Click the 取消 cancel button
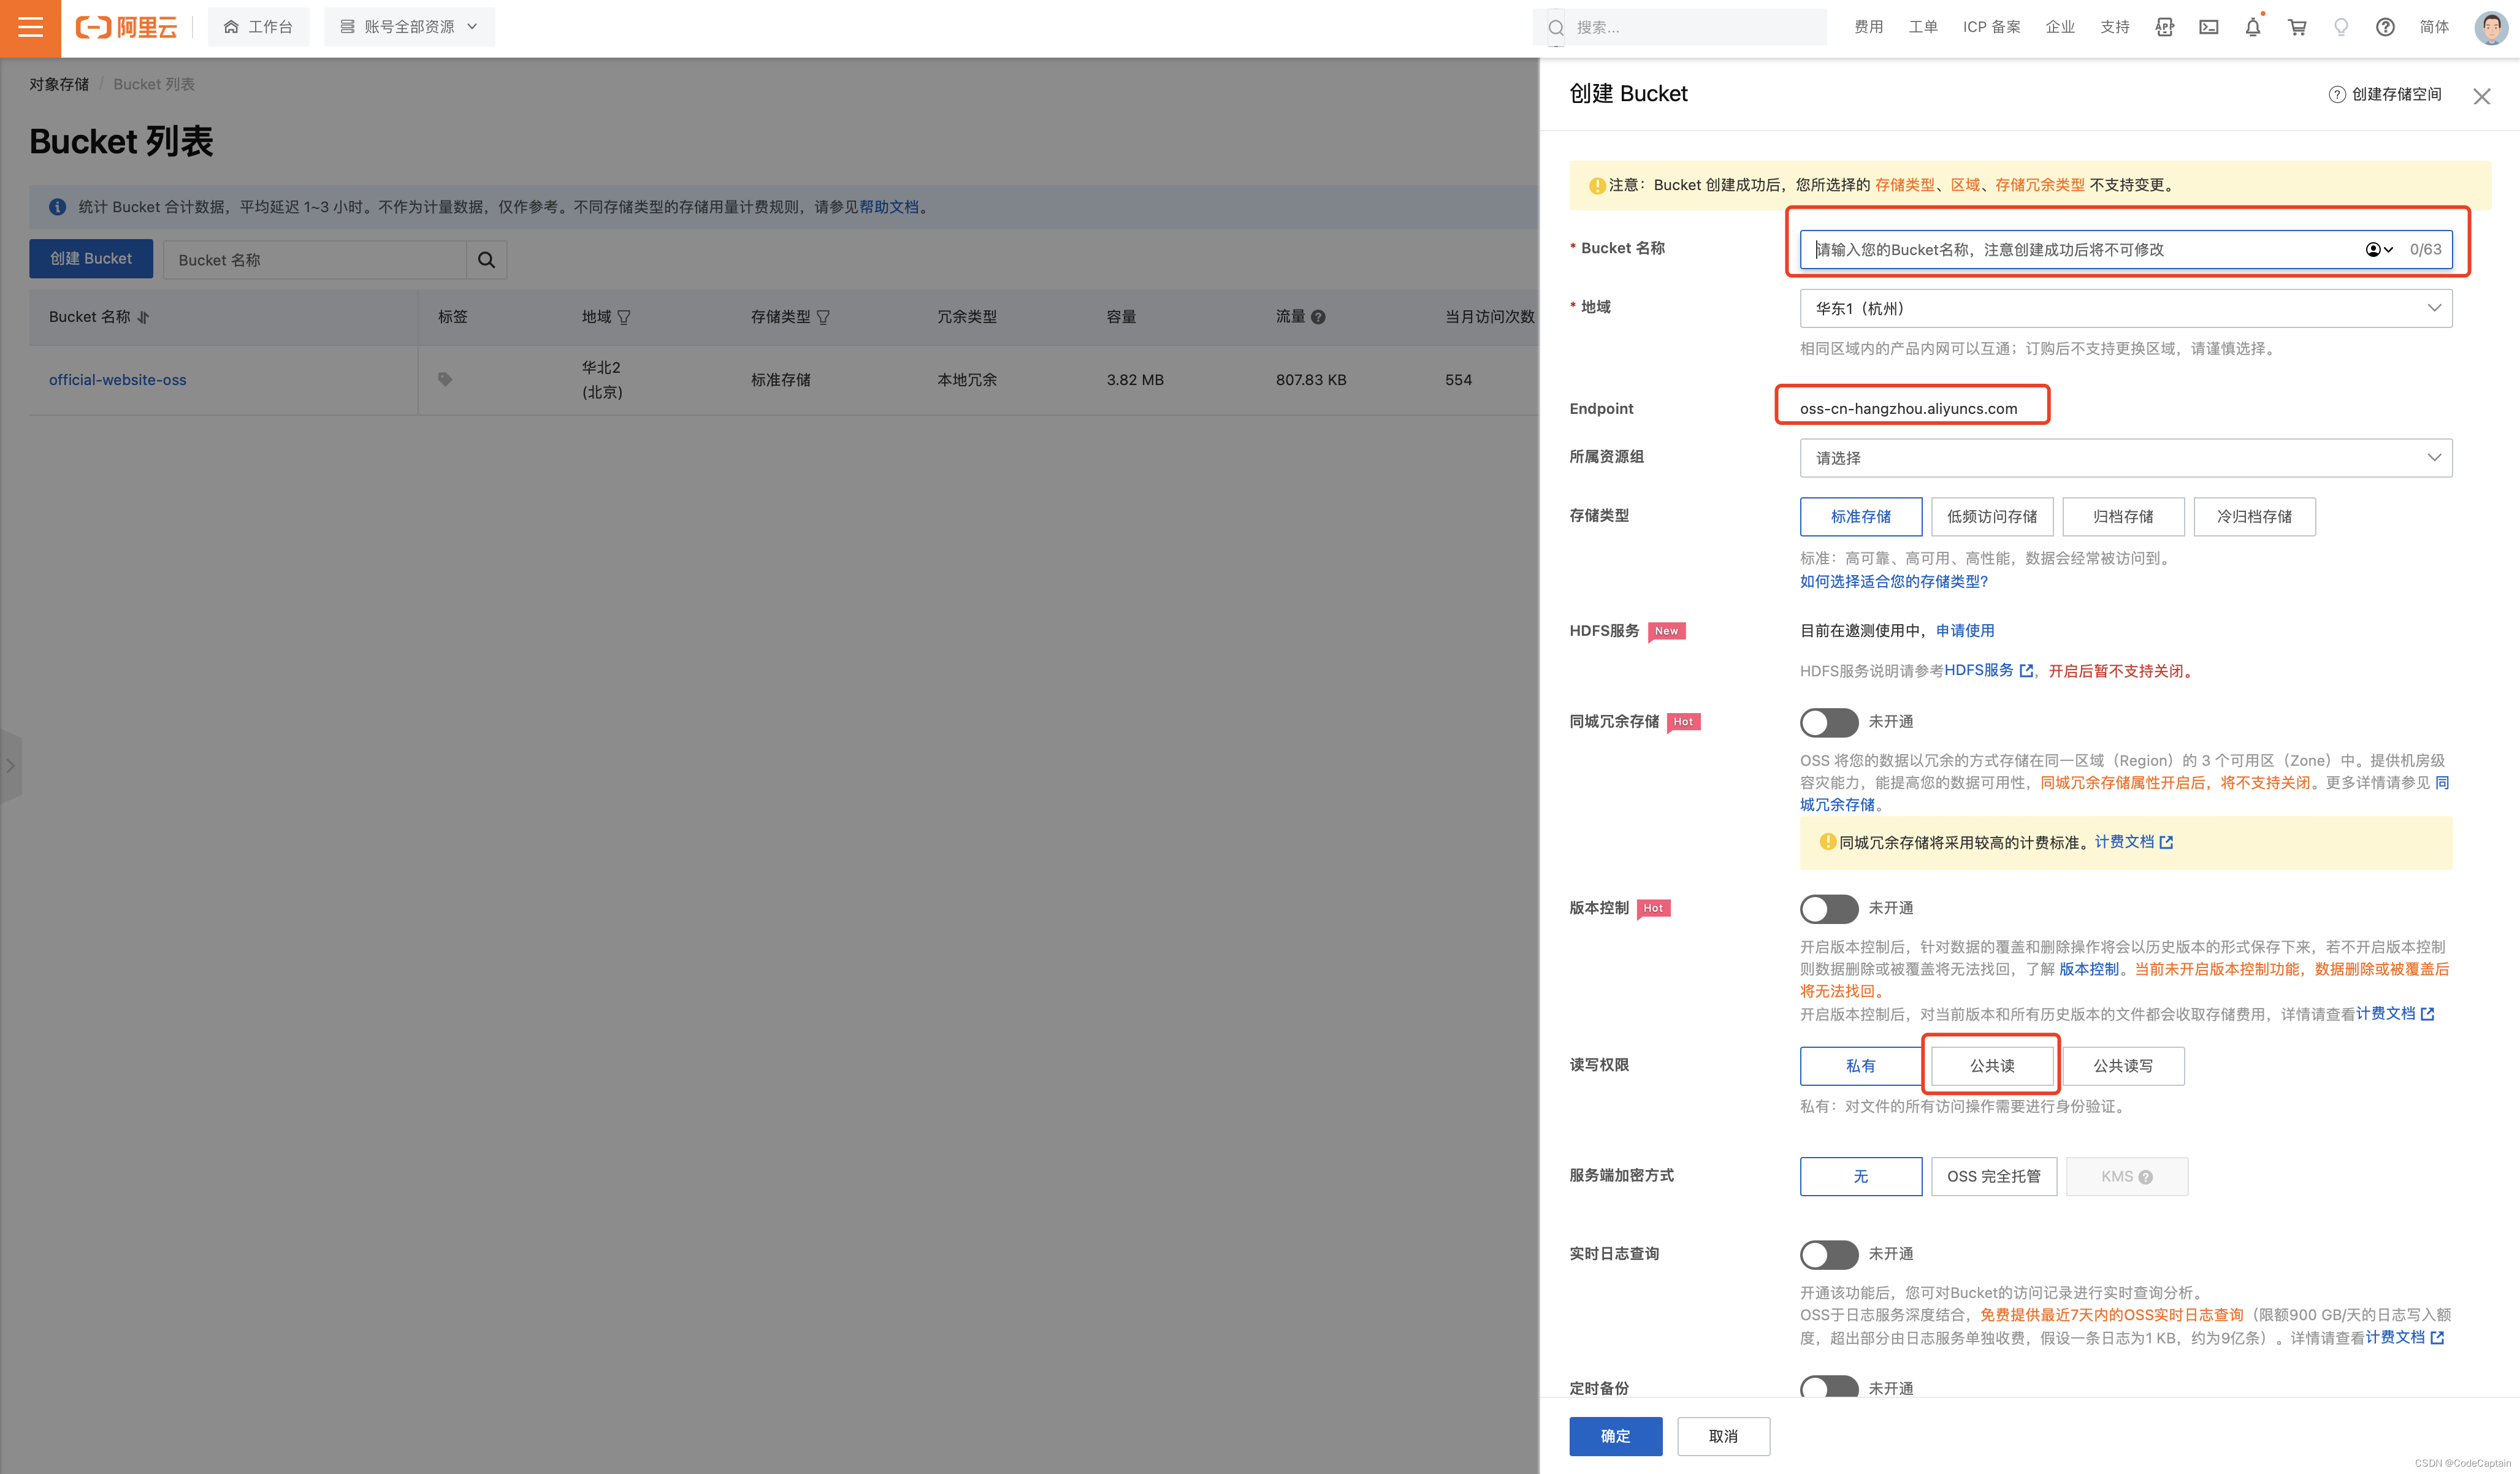This screenshot has width=2520, height=1474. (1723, 1436)
